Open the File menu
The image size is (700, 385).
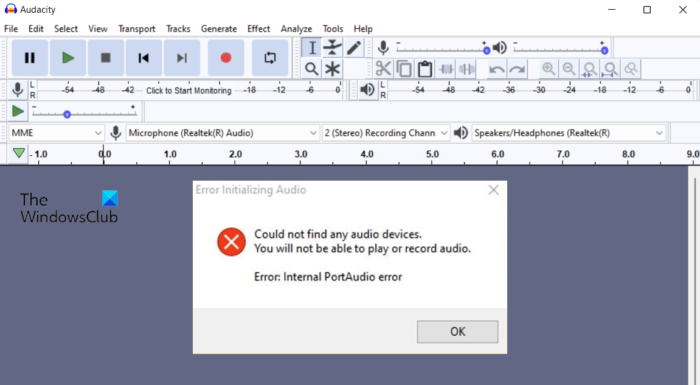[x=11, y=29]
